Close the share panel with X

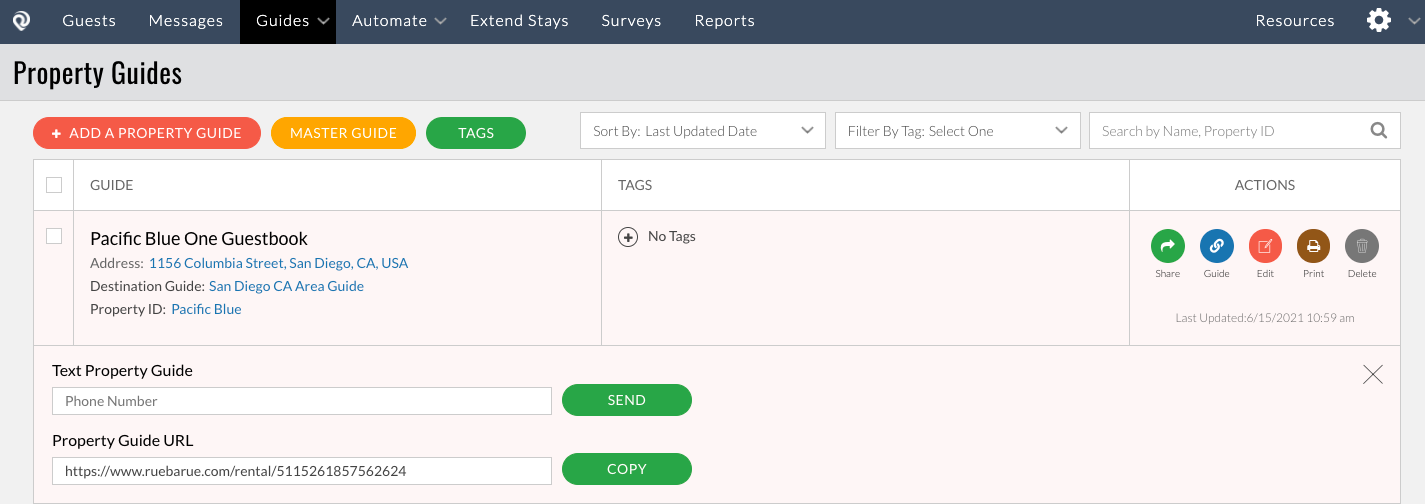click(1373, 375)
